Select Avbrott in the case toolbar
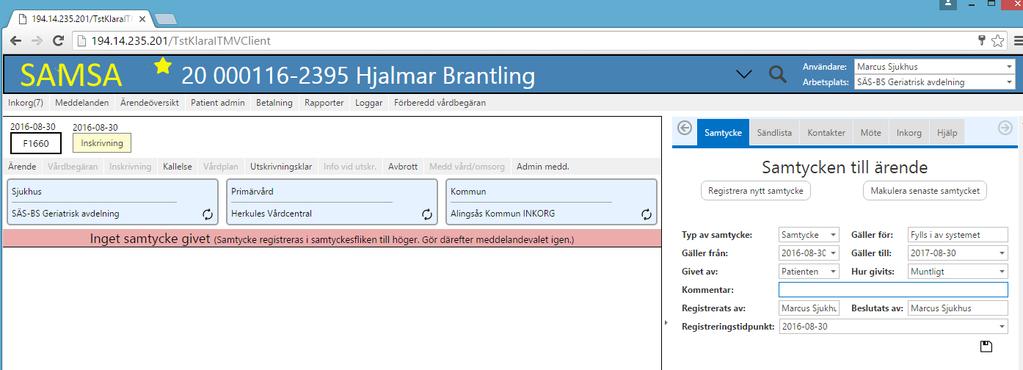 [x=403, y=167]
